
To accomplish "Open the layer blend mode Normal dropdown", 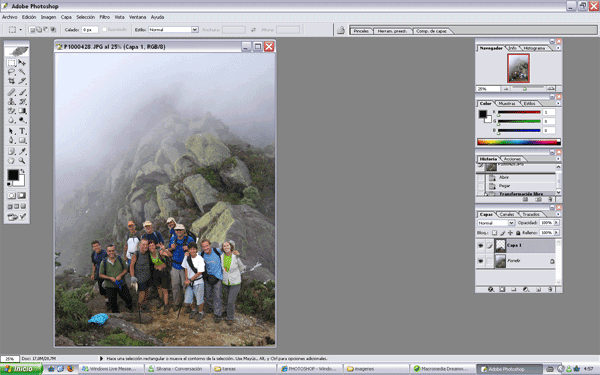I will click(x=496, y=223).
